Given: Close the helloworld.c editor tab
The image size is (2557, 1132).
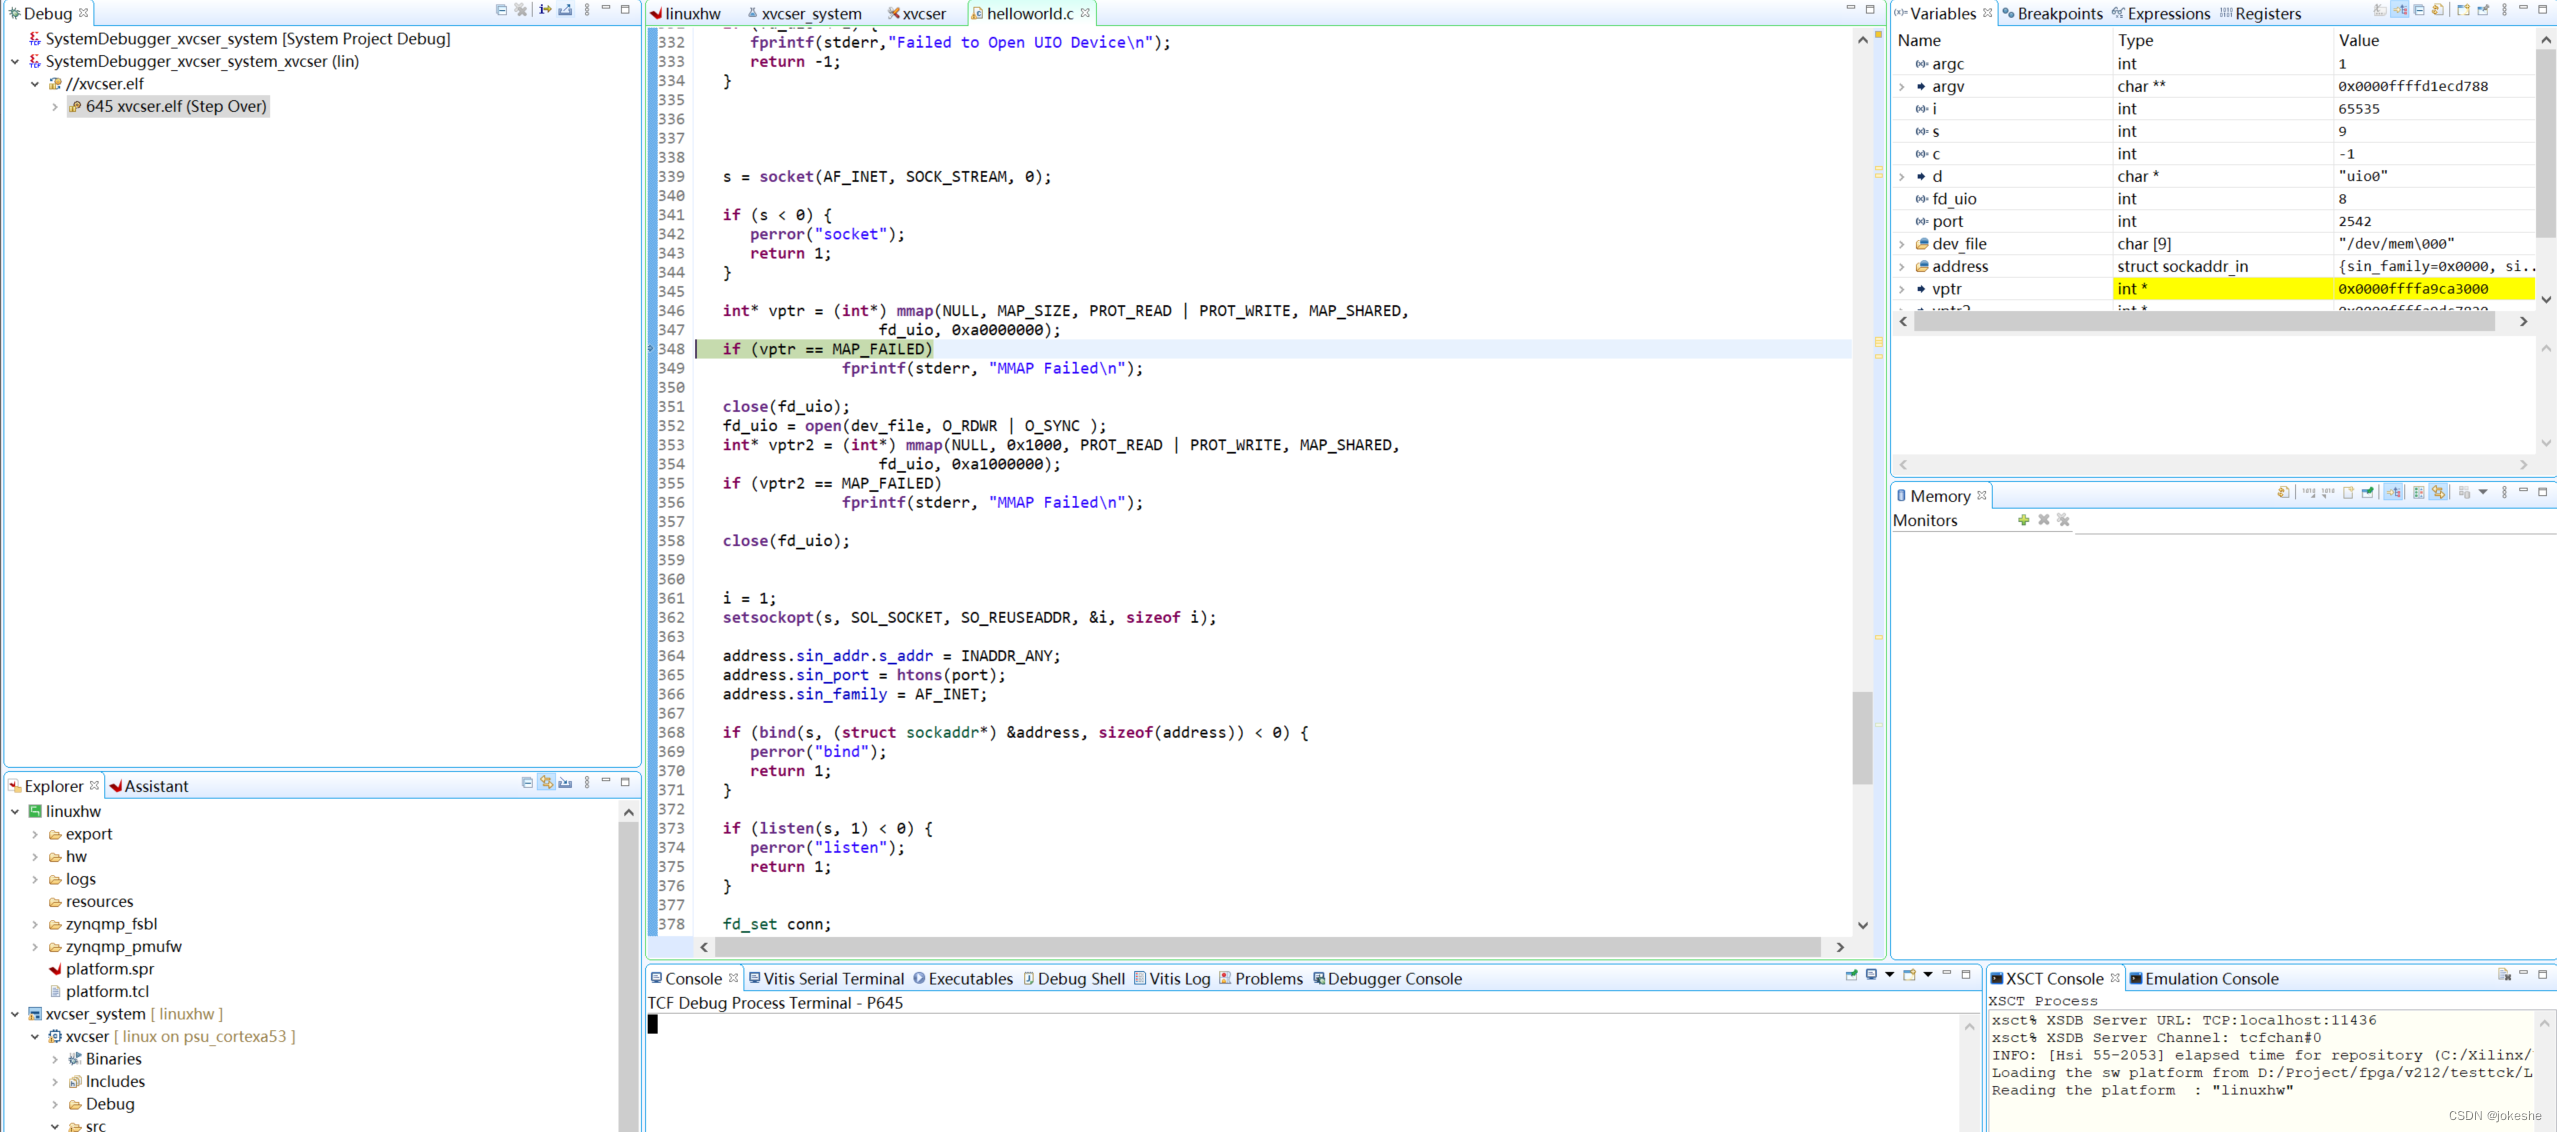Looking at the screenshot, I should click(x=1085, y=13).
